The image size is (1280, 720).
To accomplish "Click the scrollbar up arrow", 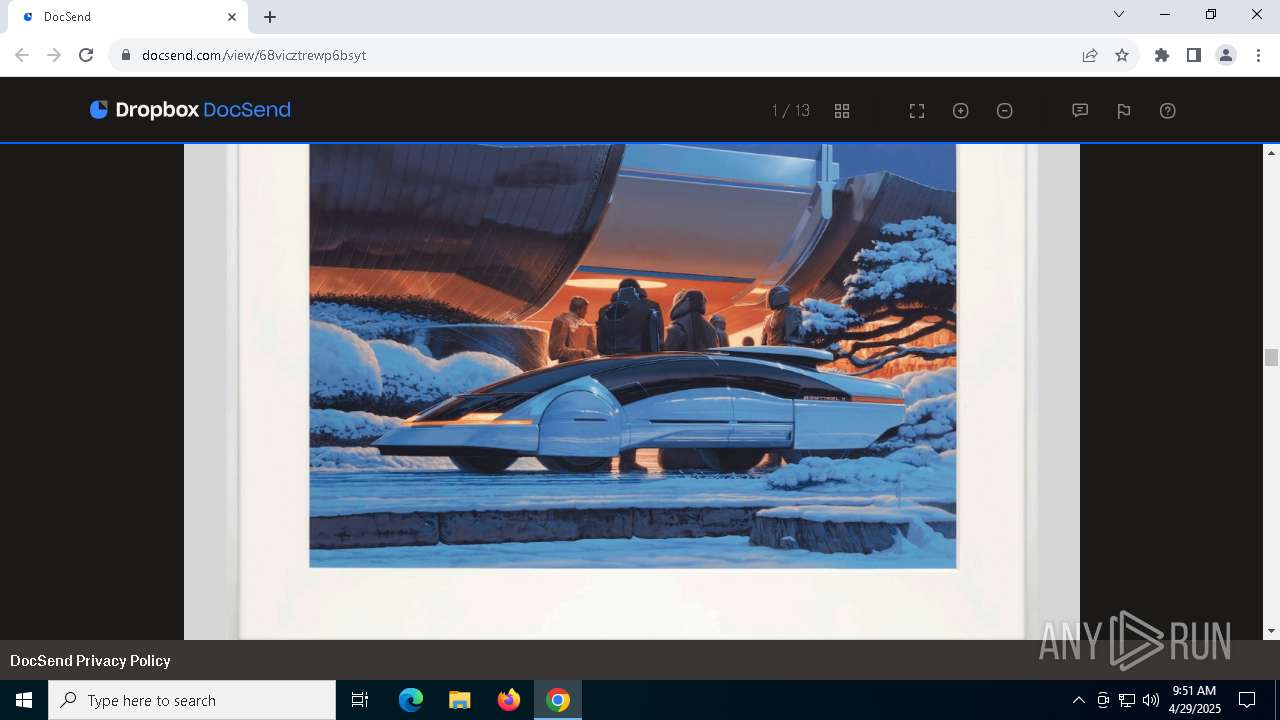I will pos(1271,153).
